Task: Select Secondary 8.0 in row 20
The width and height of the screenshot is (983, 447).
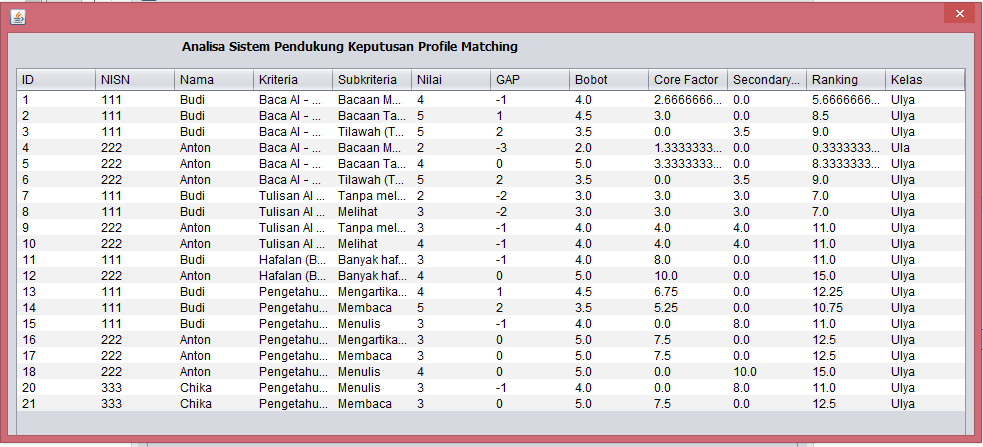Action: pyautogui.click(x=767, y=387)
